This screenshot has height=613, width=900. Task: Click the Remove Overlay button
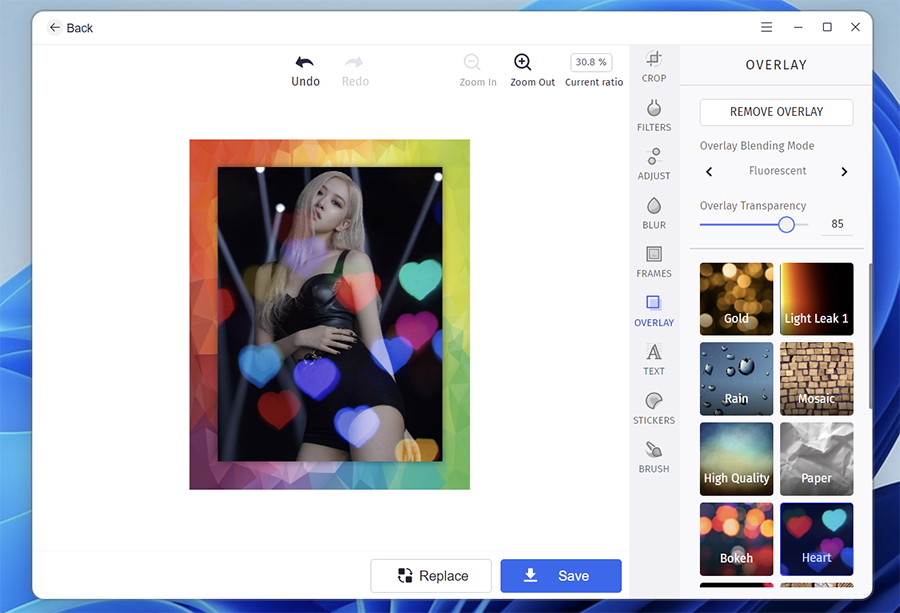click(776, 112)
